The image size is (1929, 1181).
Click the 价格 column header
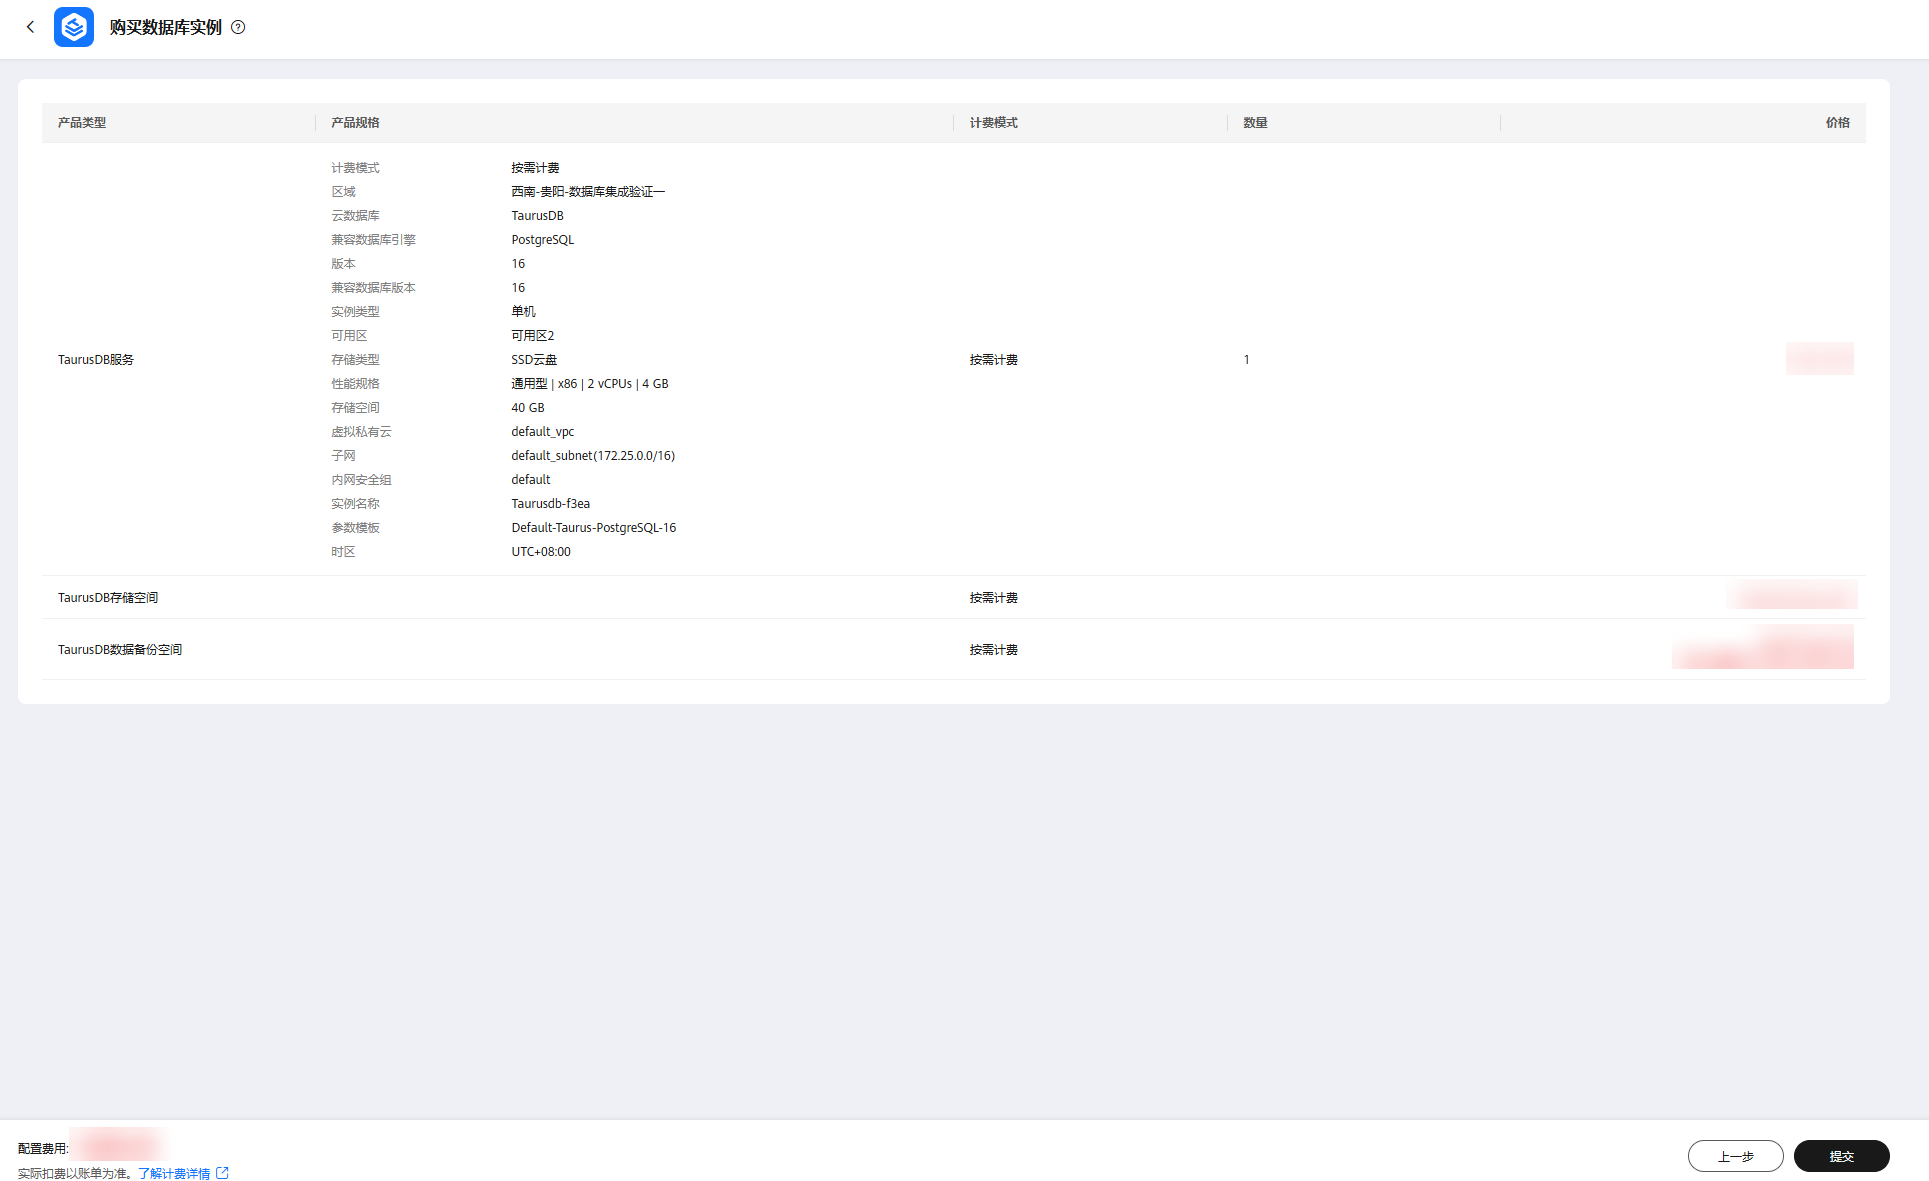(1837, 123)
